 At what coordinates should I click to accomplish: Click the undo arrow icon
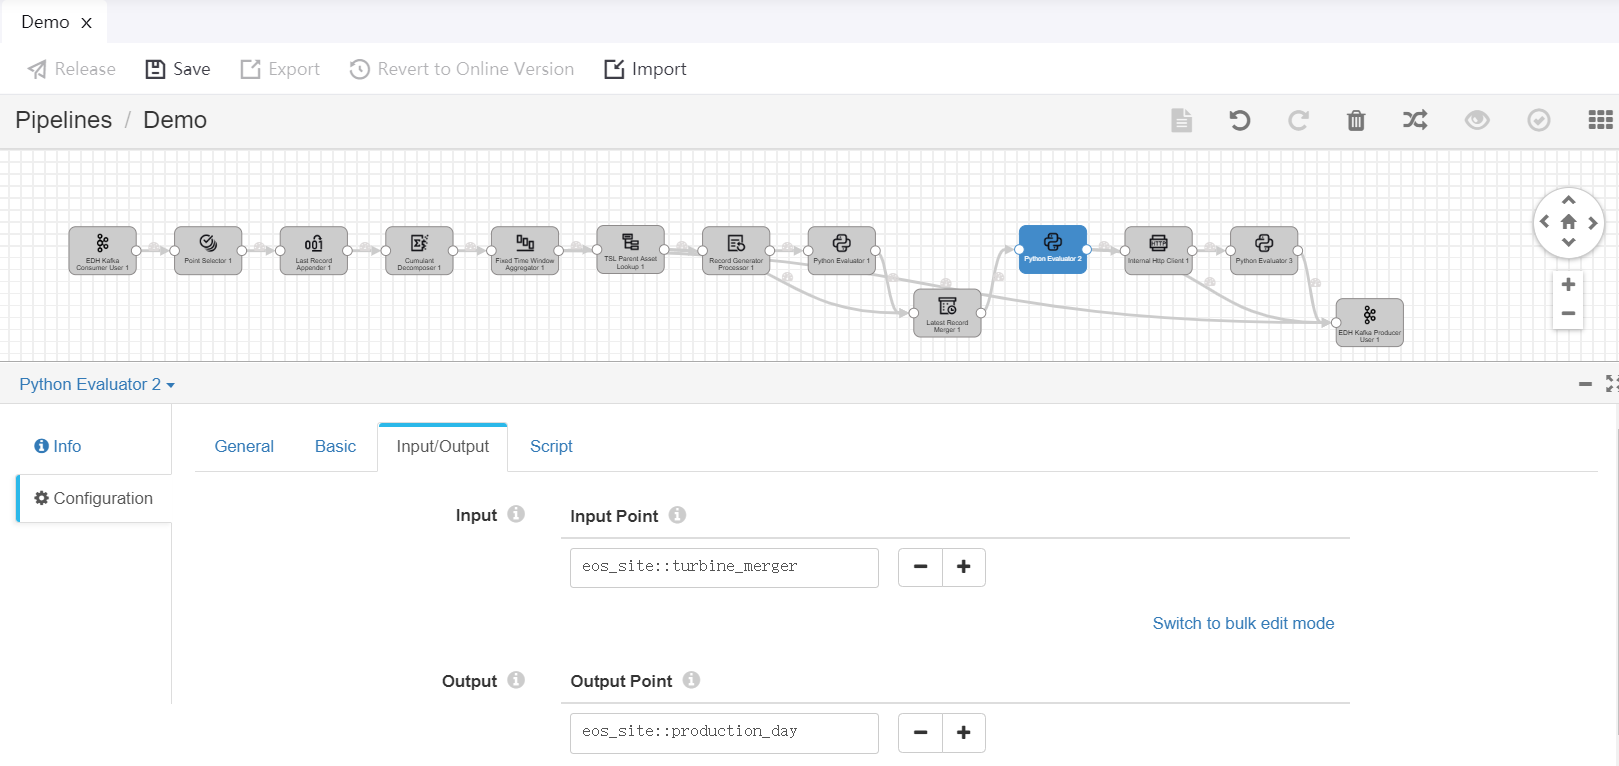[x=1239, y=121]
